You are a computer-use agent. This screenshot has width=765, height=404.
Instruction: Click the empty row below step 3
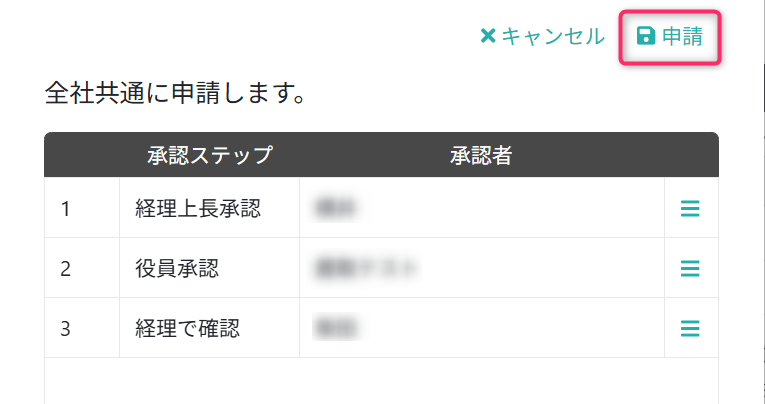(381, 381)
